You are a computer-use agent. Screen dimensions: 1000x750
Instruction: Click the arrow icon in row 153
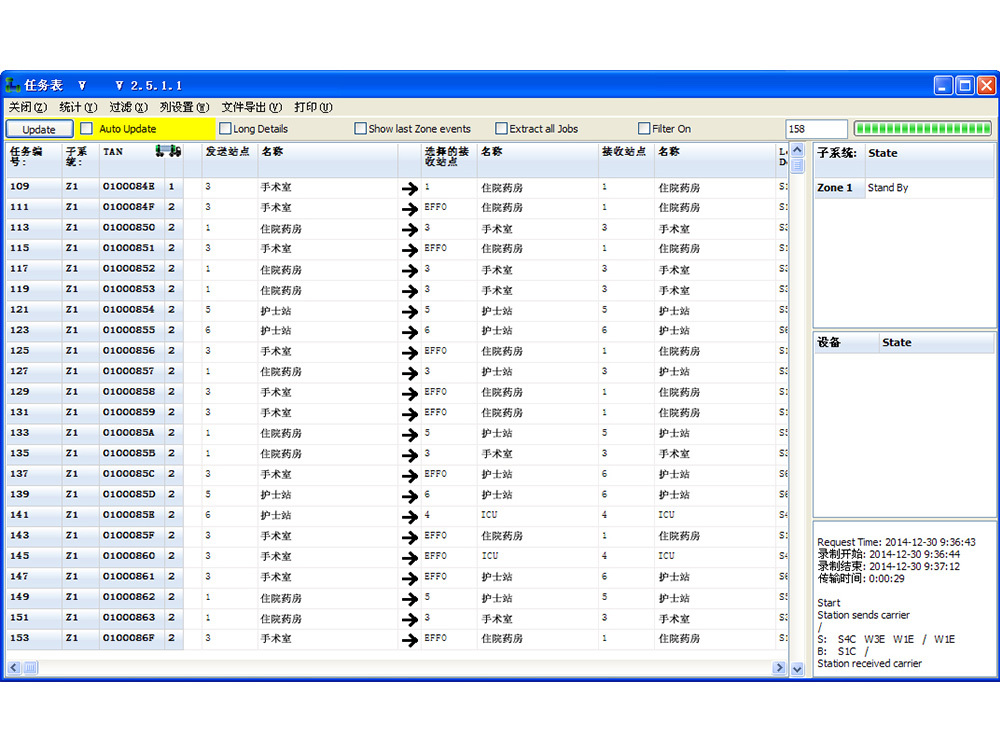click(x=410, y=640)
